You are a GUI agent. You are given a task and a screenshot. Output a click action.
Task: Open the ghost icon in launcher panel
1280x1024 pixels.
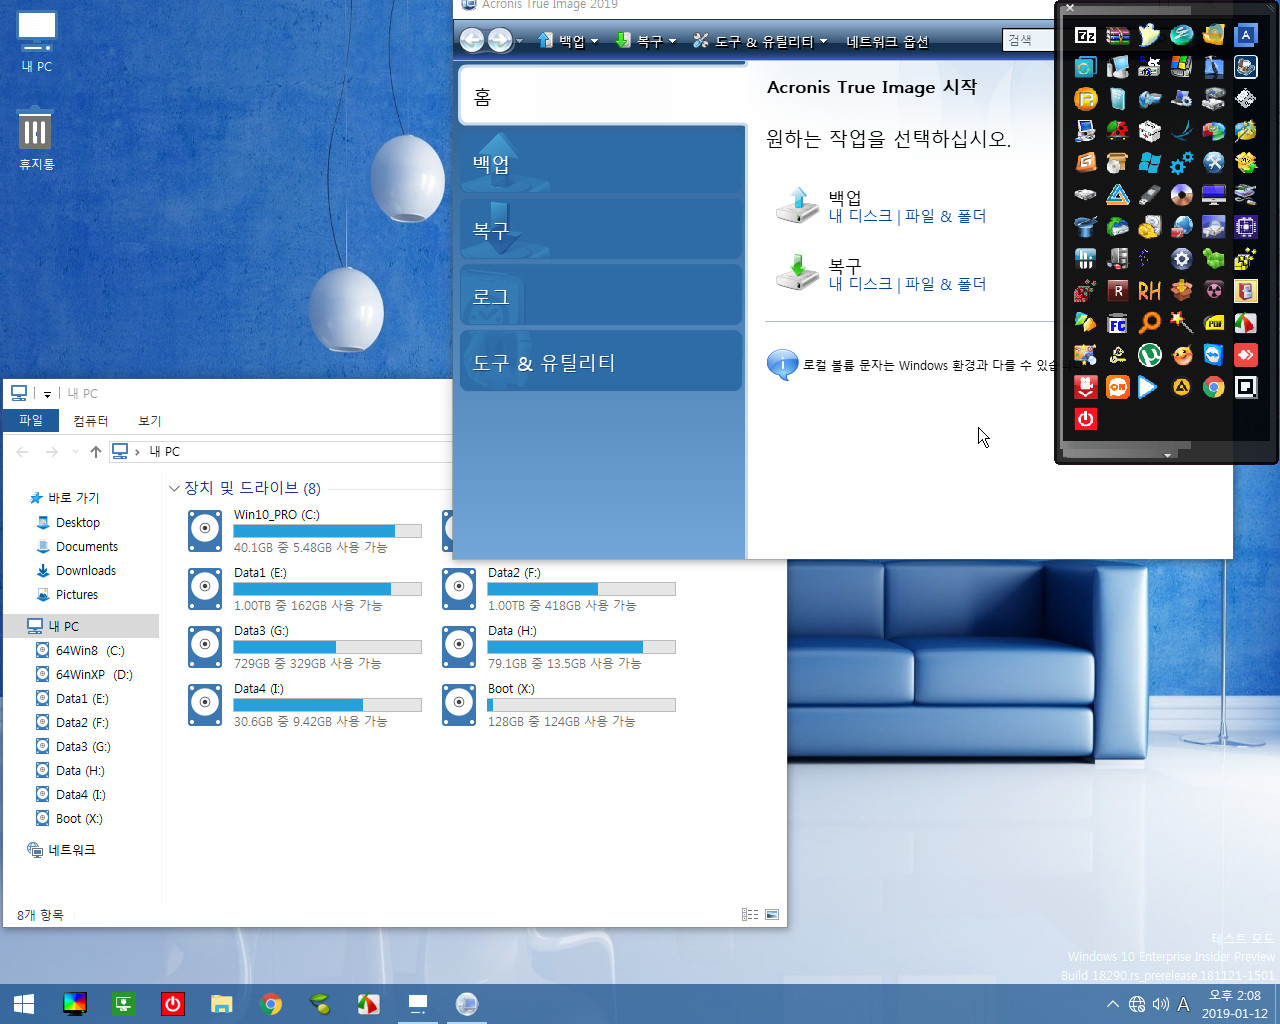pyautogui.click(x=1150, y=35)
